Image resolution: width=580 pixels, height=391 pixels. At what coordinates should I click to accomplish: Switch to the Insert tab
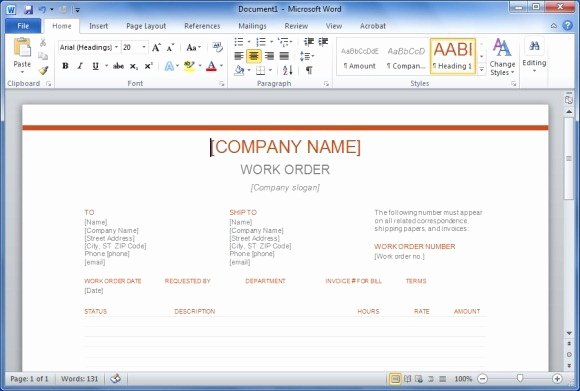click(x=98, y=26)
